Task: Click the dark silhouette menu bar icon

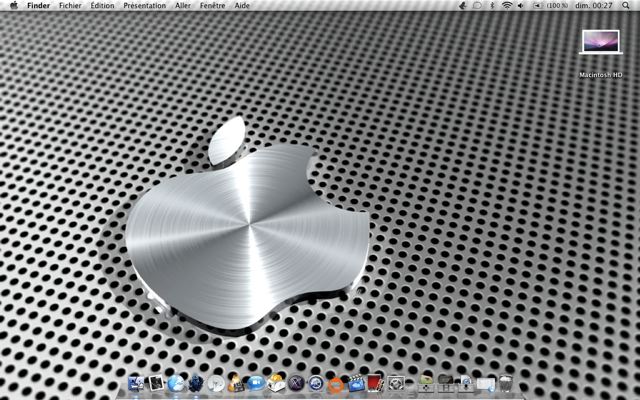Action: pos(463,6)
